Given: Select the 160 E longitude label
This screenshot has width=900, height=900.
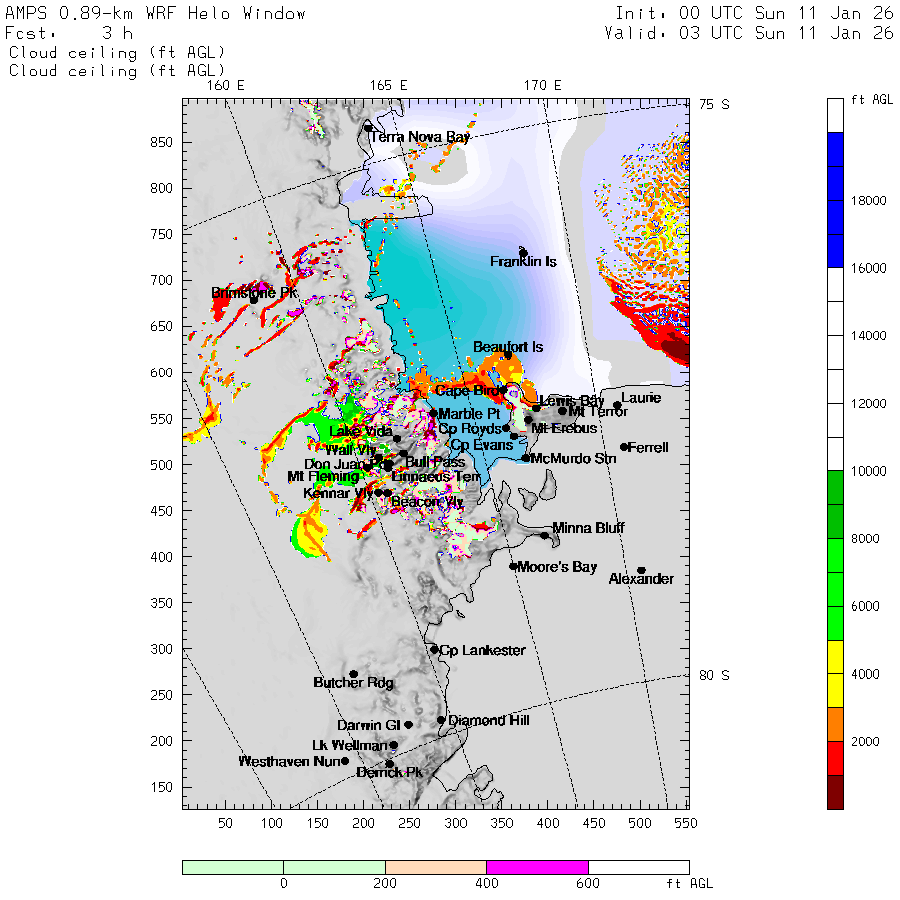Looking at the screenshot, I should coord(226,86).
